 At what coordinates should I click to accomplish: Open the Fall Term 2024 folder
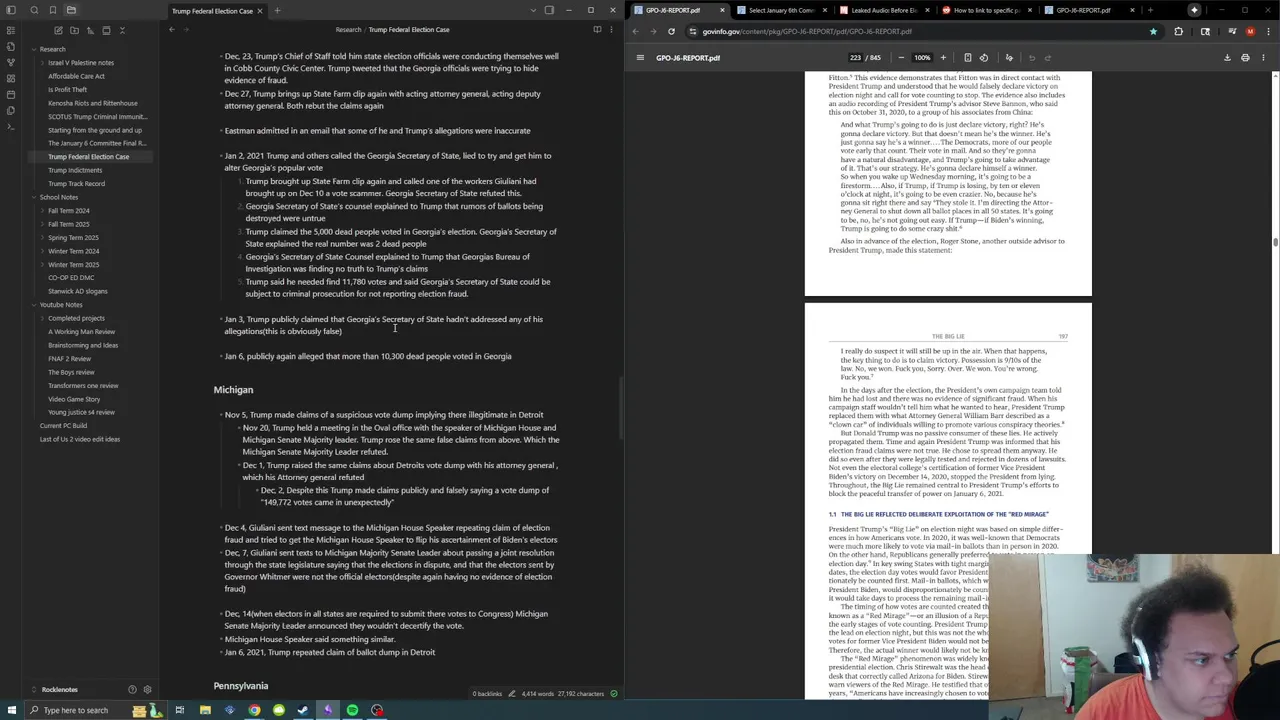68,211
